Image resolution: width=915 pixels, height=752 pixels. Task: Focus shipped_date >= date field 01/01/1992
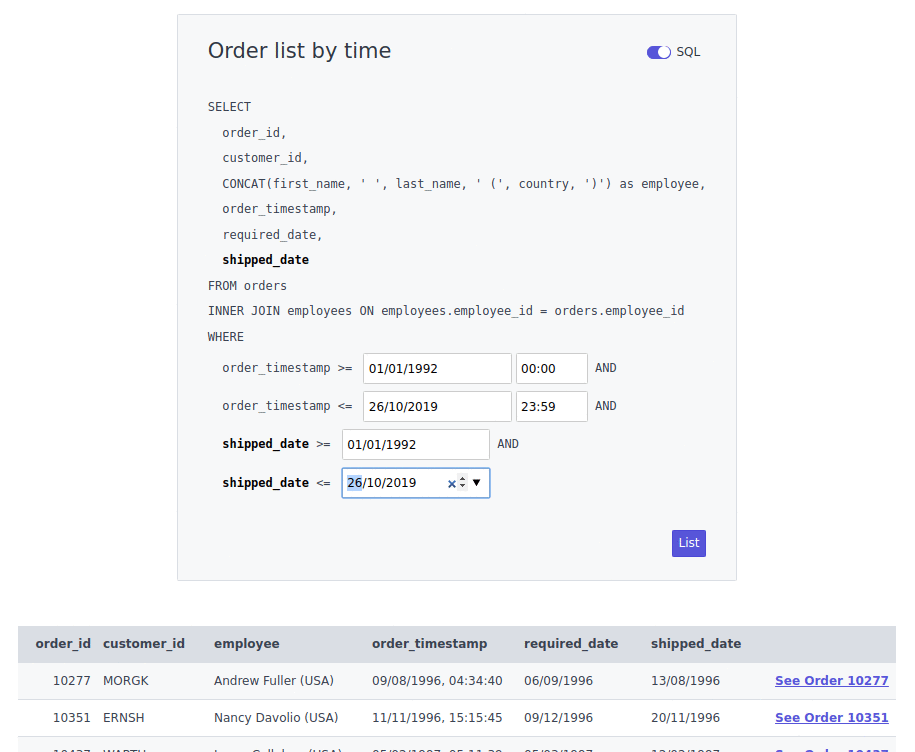tap(415, 445)
